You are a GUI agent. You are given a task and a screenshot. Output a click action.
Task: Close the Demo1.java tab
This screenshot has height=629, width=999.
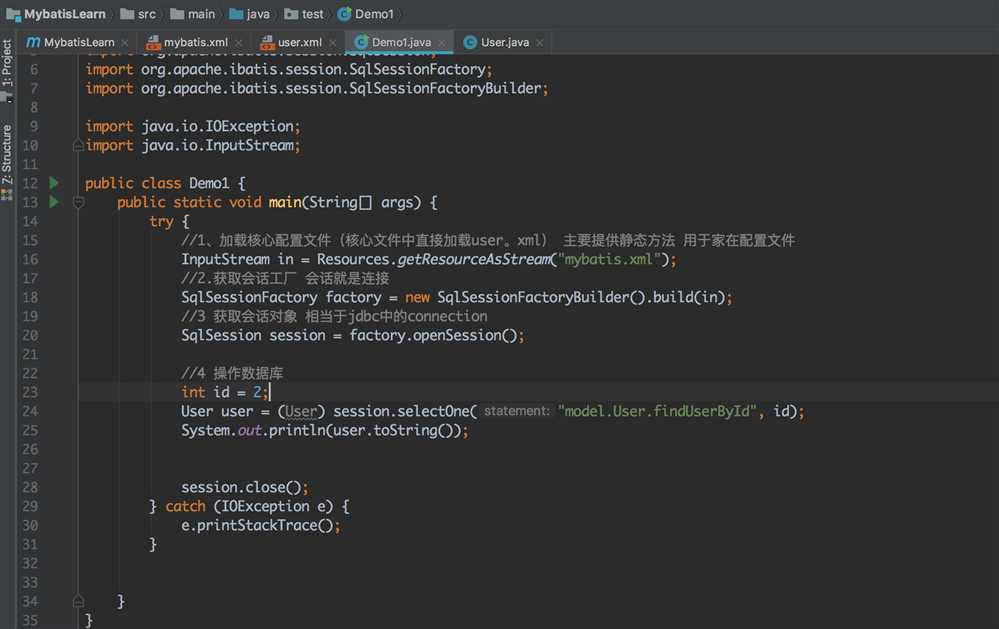click(442, 43)
